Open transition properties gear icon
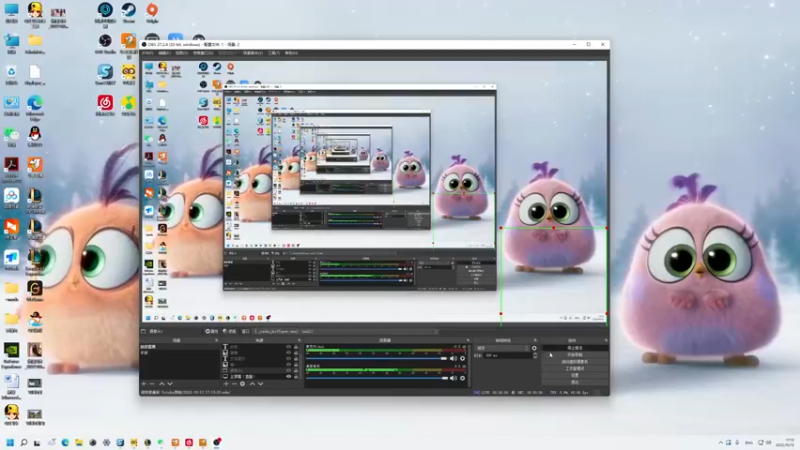This screenshot has width=800, height=450. 534,348
